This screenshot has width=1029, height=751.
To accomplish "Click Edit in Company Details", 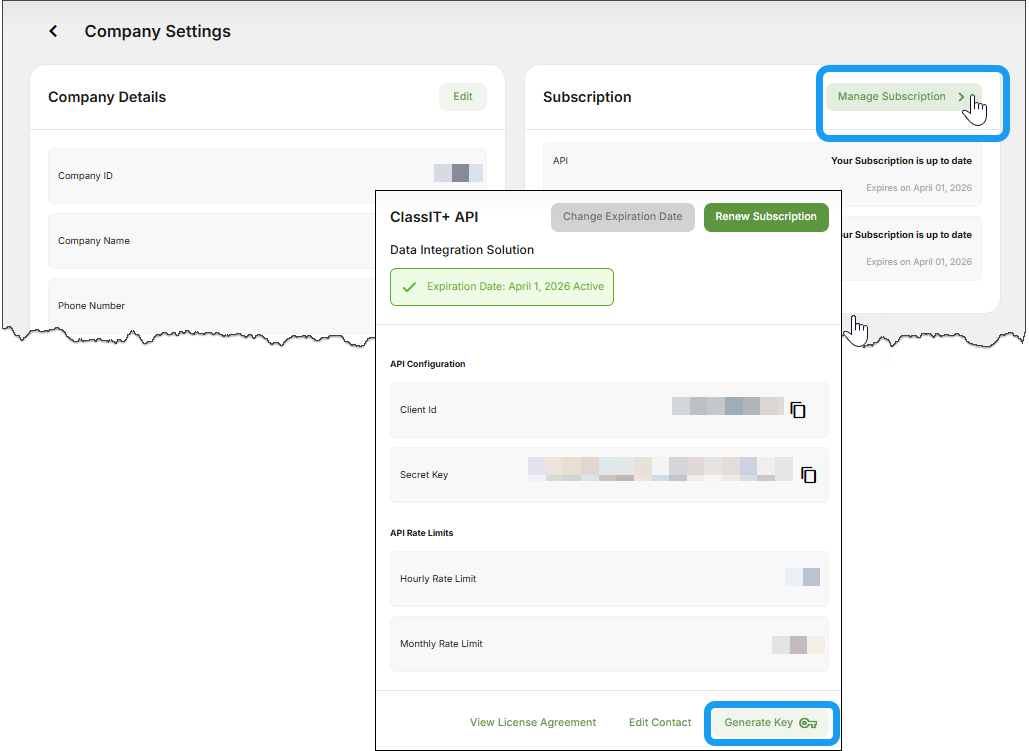I will pyautogui.click(x=462, y=96).
